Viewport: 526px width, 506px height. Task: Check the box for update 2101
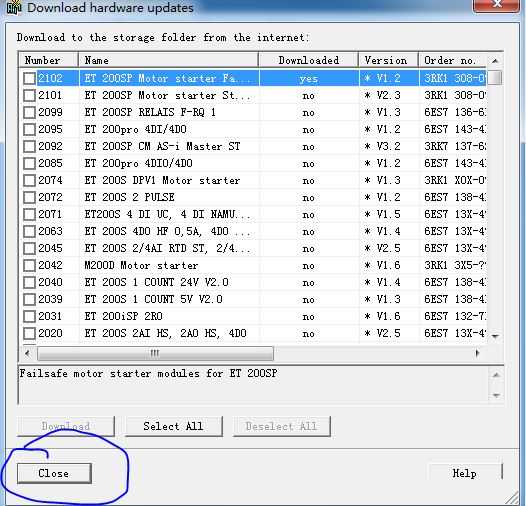(29, 96)
